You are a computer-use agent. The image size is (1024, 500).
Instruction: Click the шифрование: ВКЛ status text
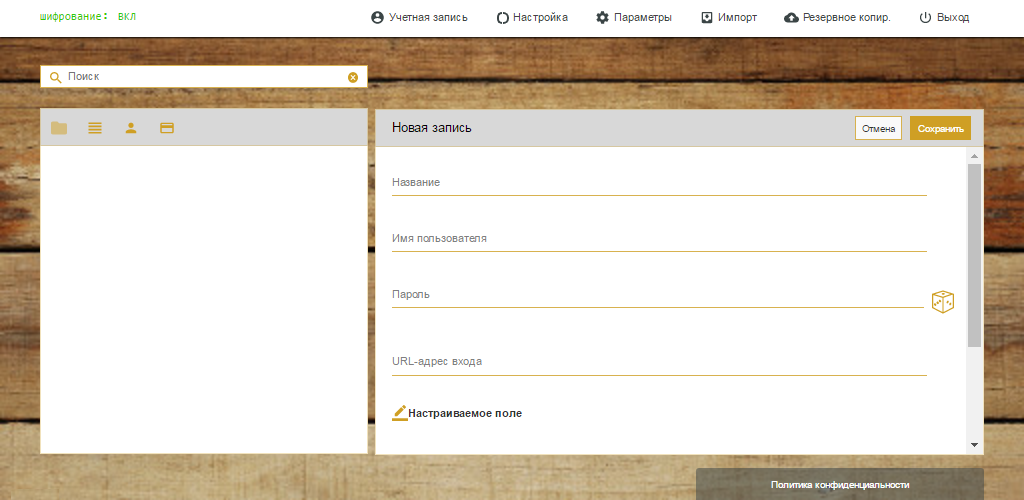coord(88,16)
